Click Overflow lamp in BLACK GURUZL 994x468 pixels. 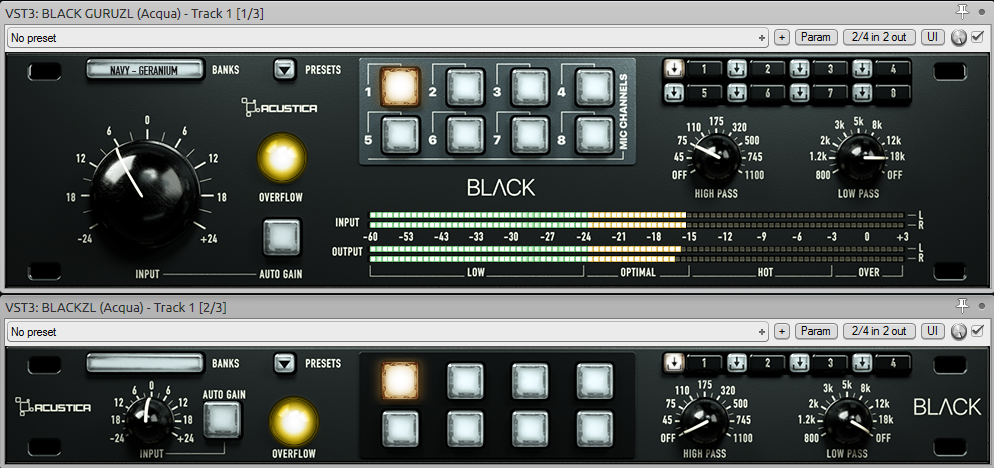[282, 159]
